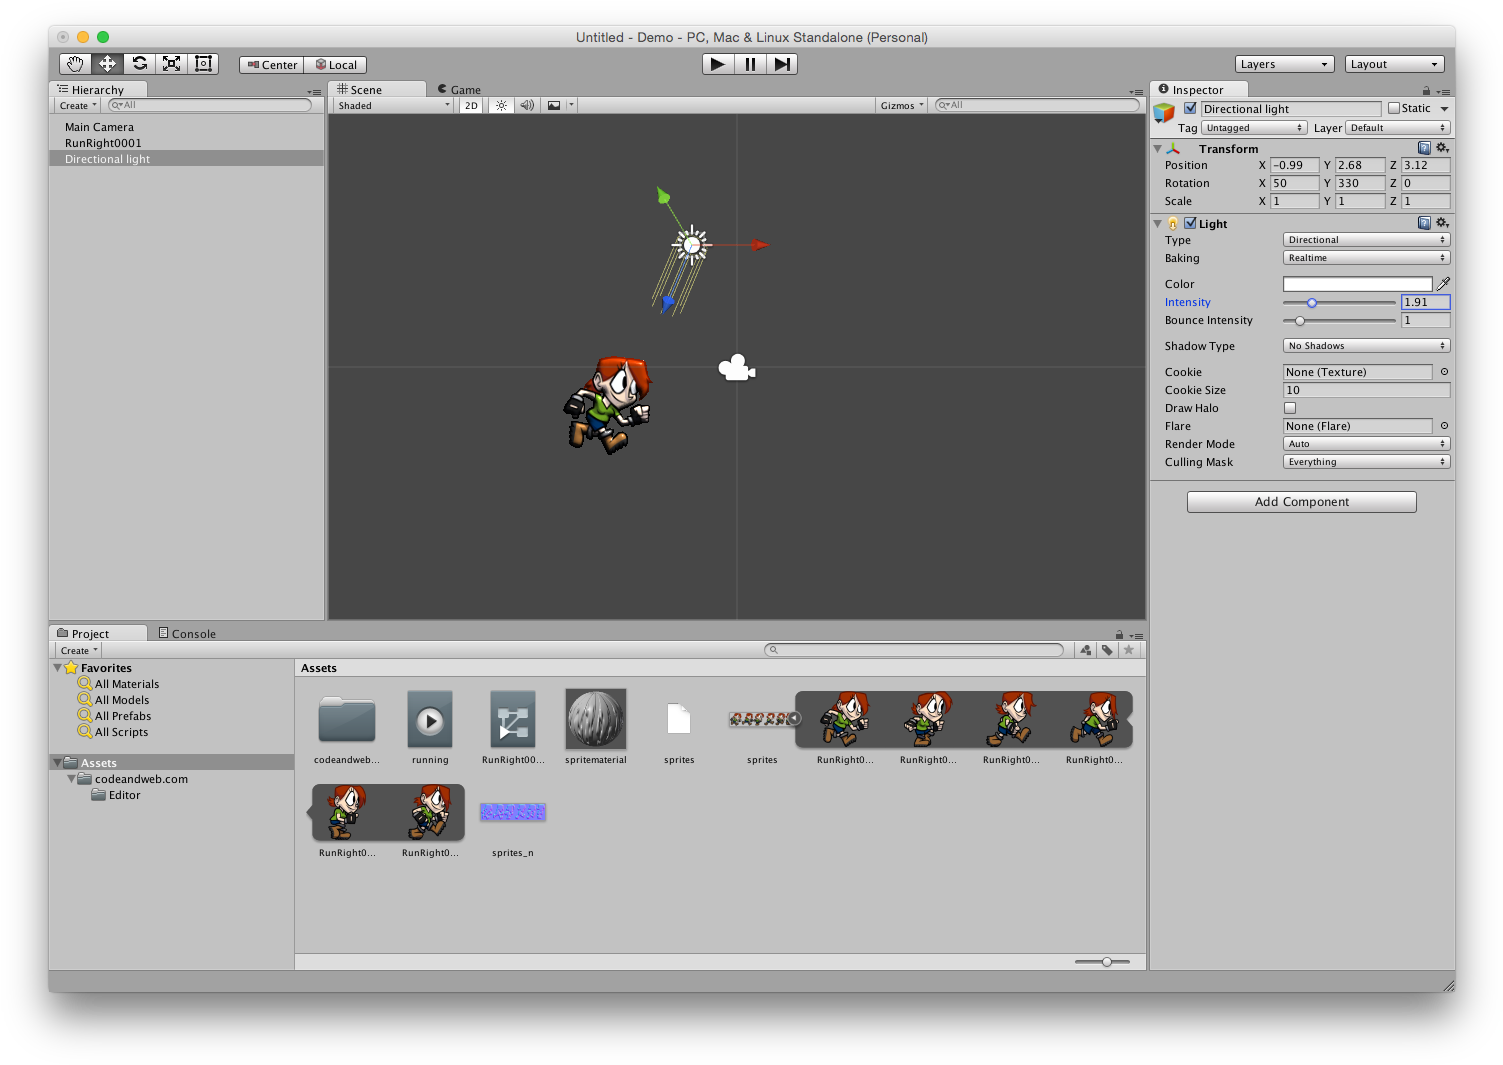Toggle the 2D scene view mode

[471, 105]
